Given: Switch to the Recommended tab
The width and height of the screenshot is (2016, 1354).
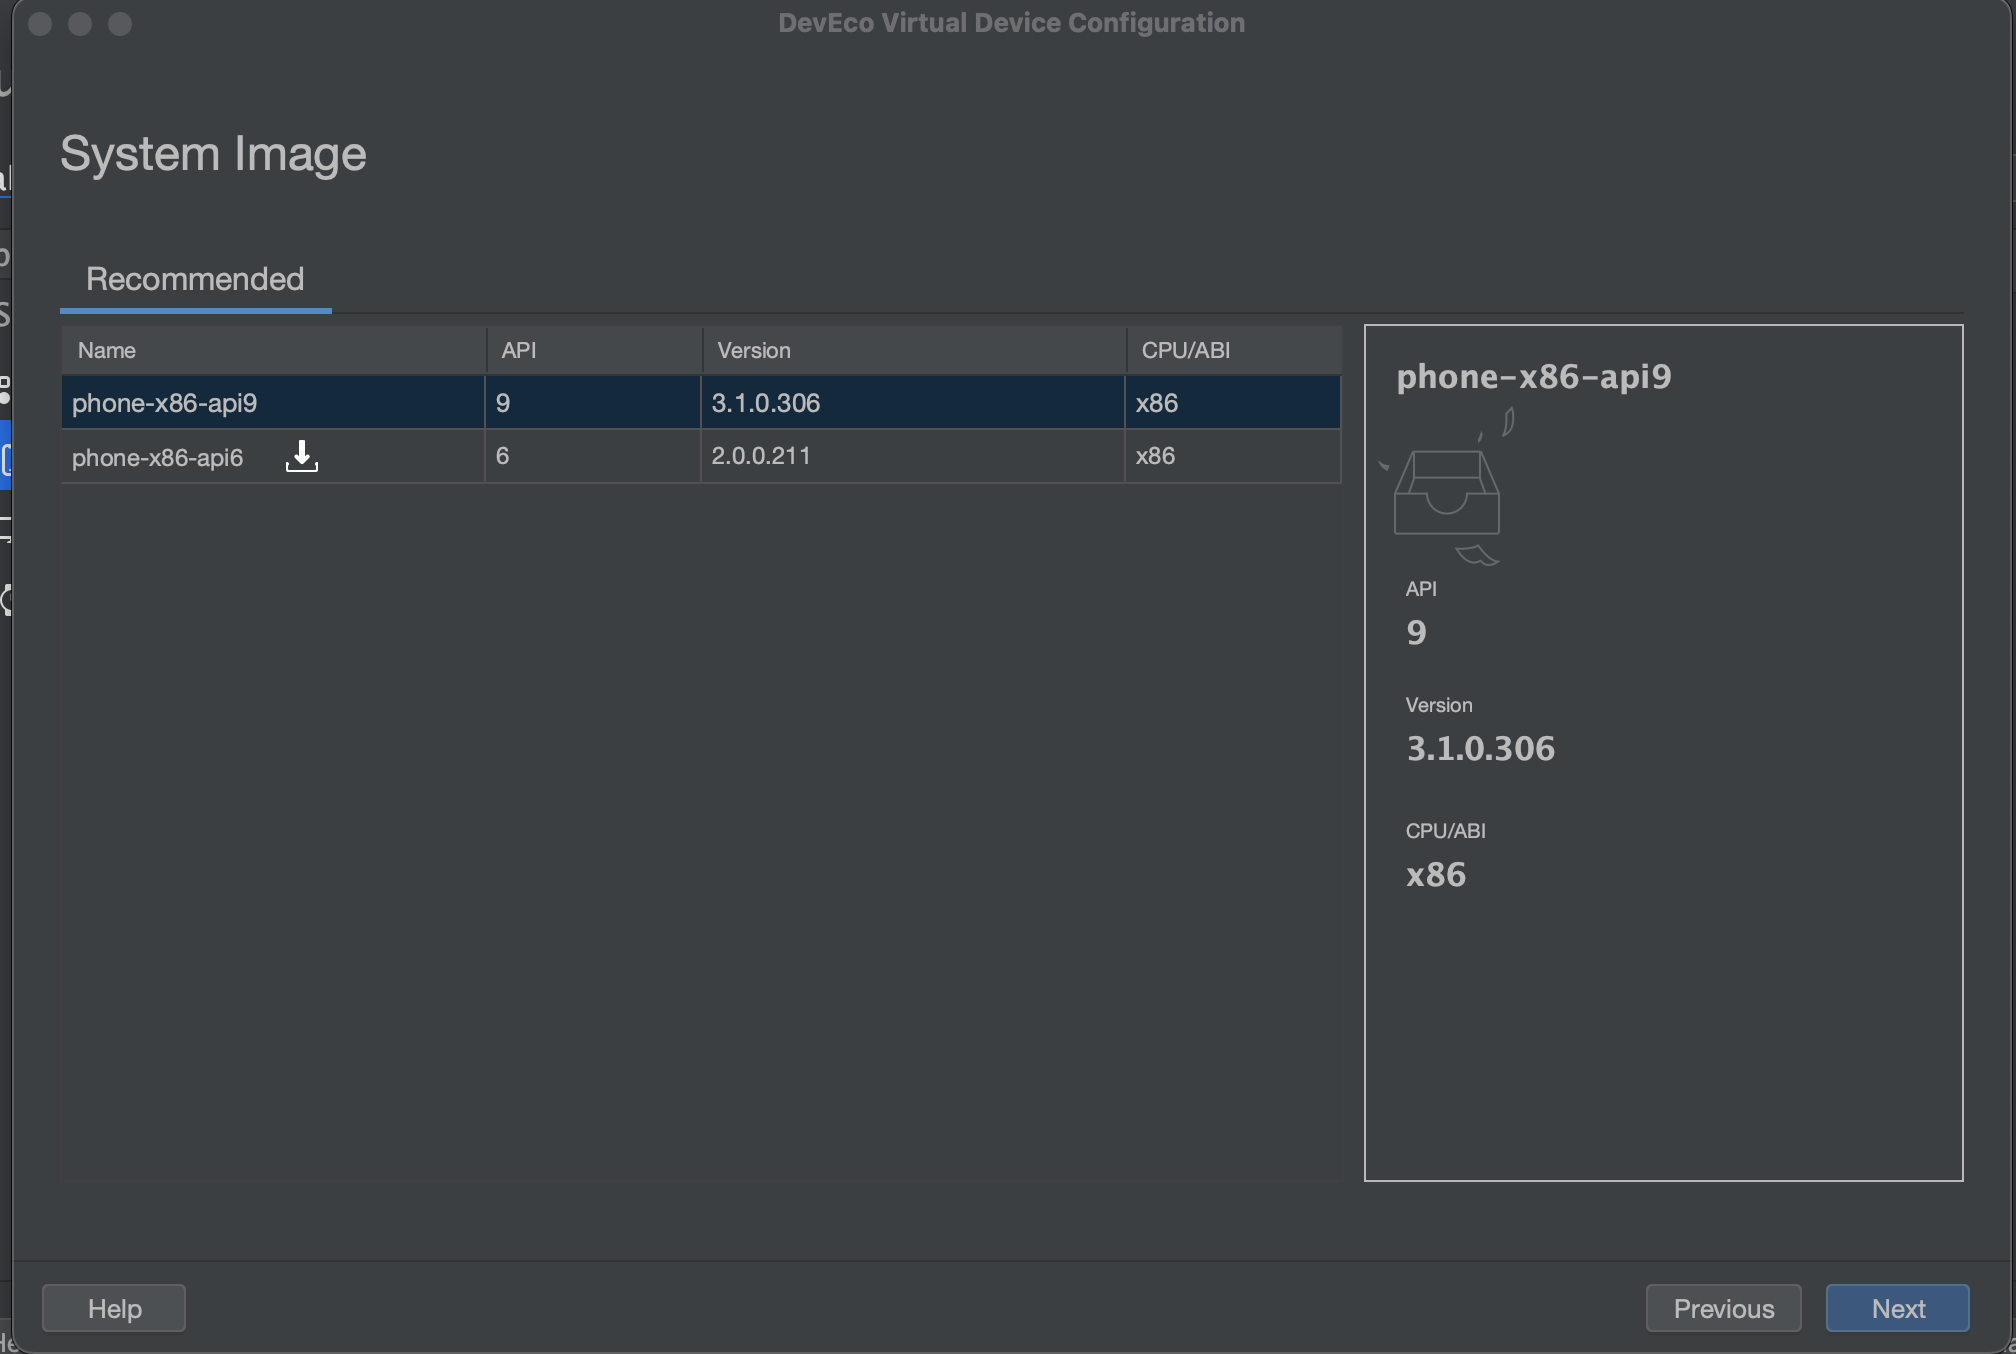Looking at the screenshot, I should click(195, 279).
